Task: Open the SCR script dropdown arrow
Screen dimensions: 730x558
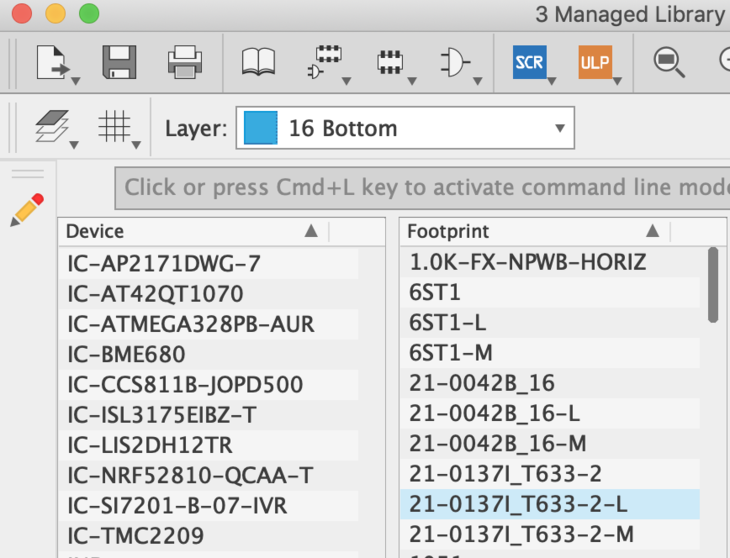Action: tap(552, 81)
